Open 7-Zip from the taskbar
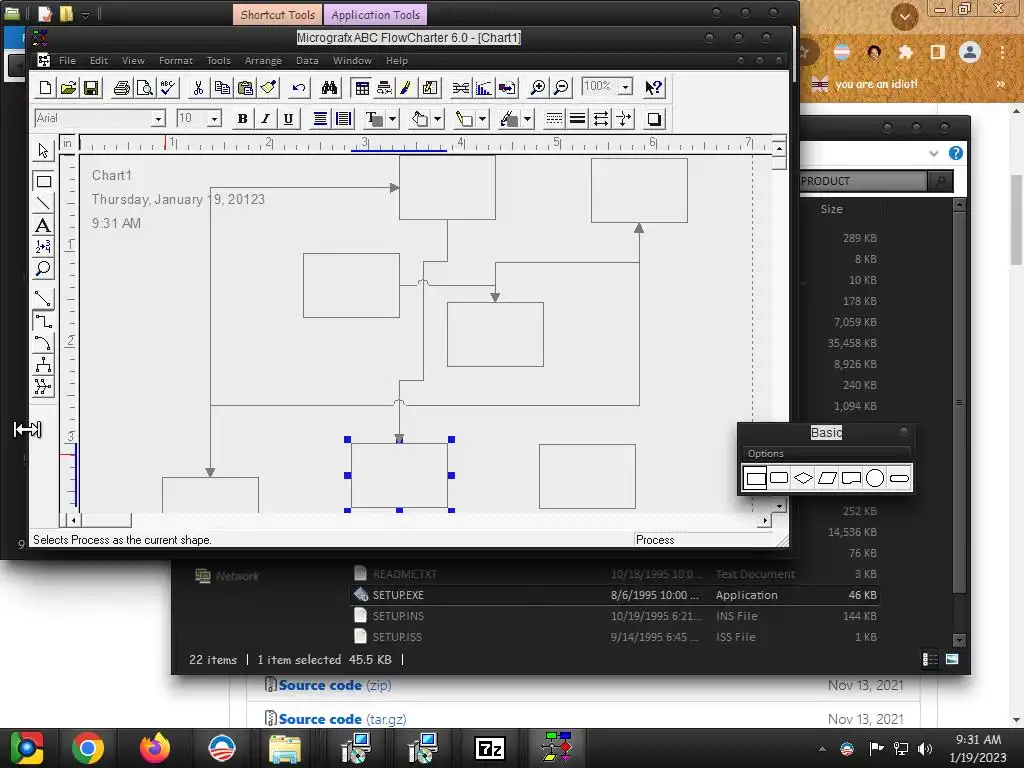Screen dimensions: 1024x768 click(x=490, y=748)
